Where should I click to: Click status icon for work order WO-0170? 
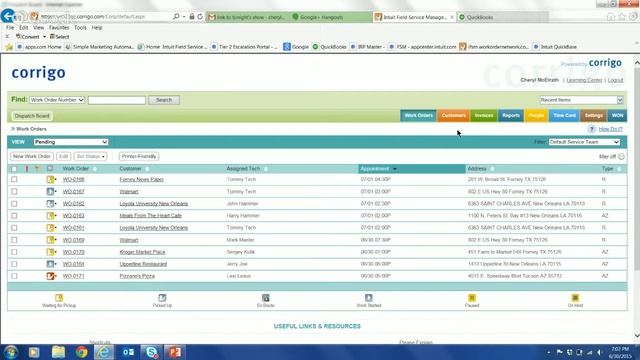50,252
